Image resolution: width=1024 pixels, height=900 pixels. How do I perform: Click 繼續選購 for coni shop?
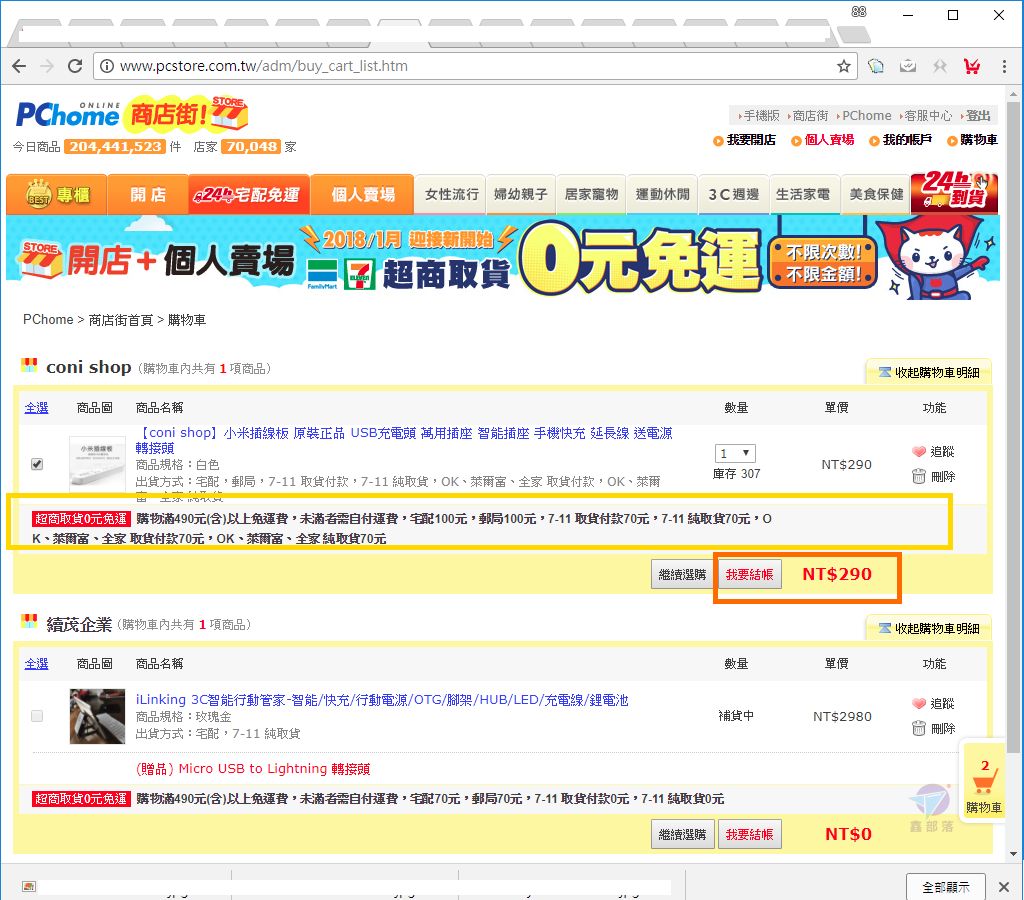pos(682,575)
